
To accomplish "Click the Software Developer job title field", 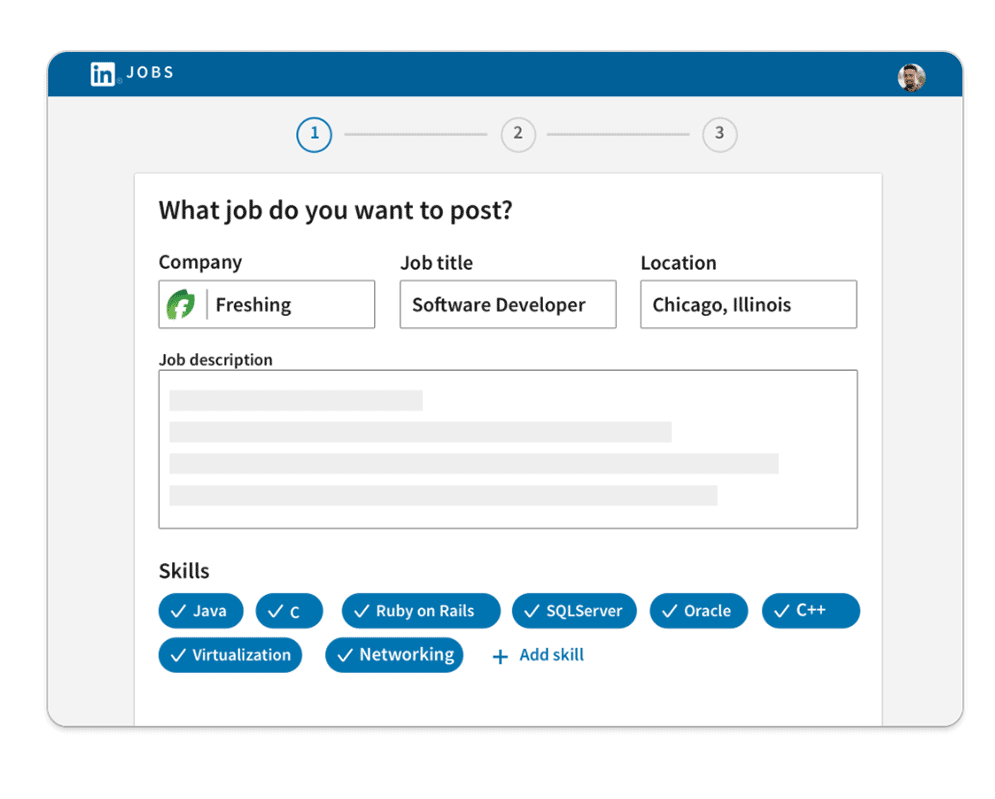I will coord(507,304).
